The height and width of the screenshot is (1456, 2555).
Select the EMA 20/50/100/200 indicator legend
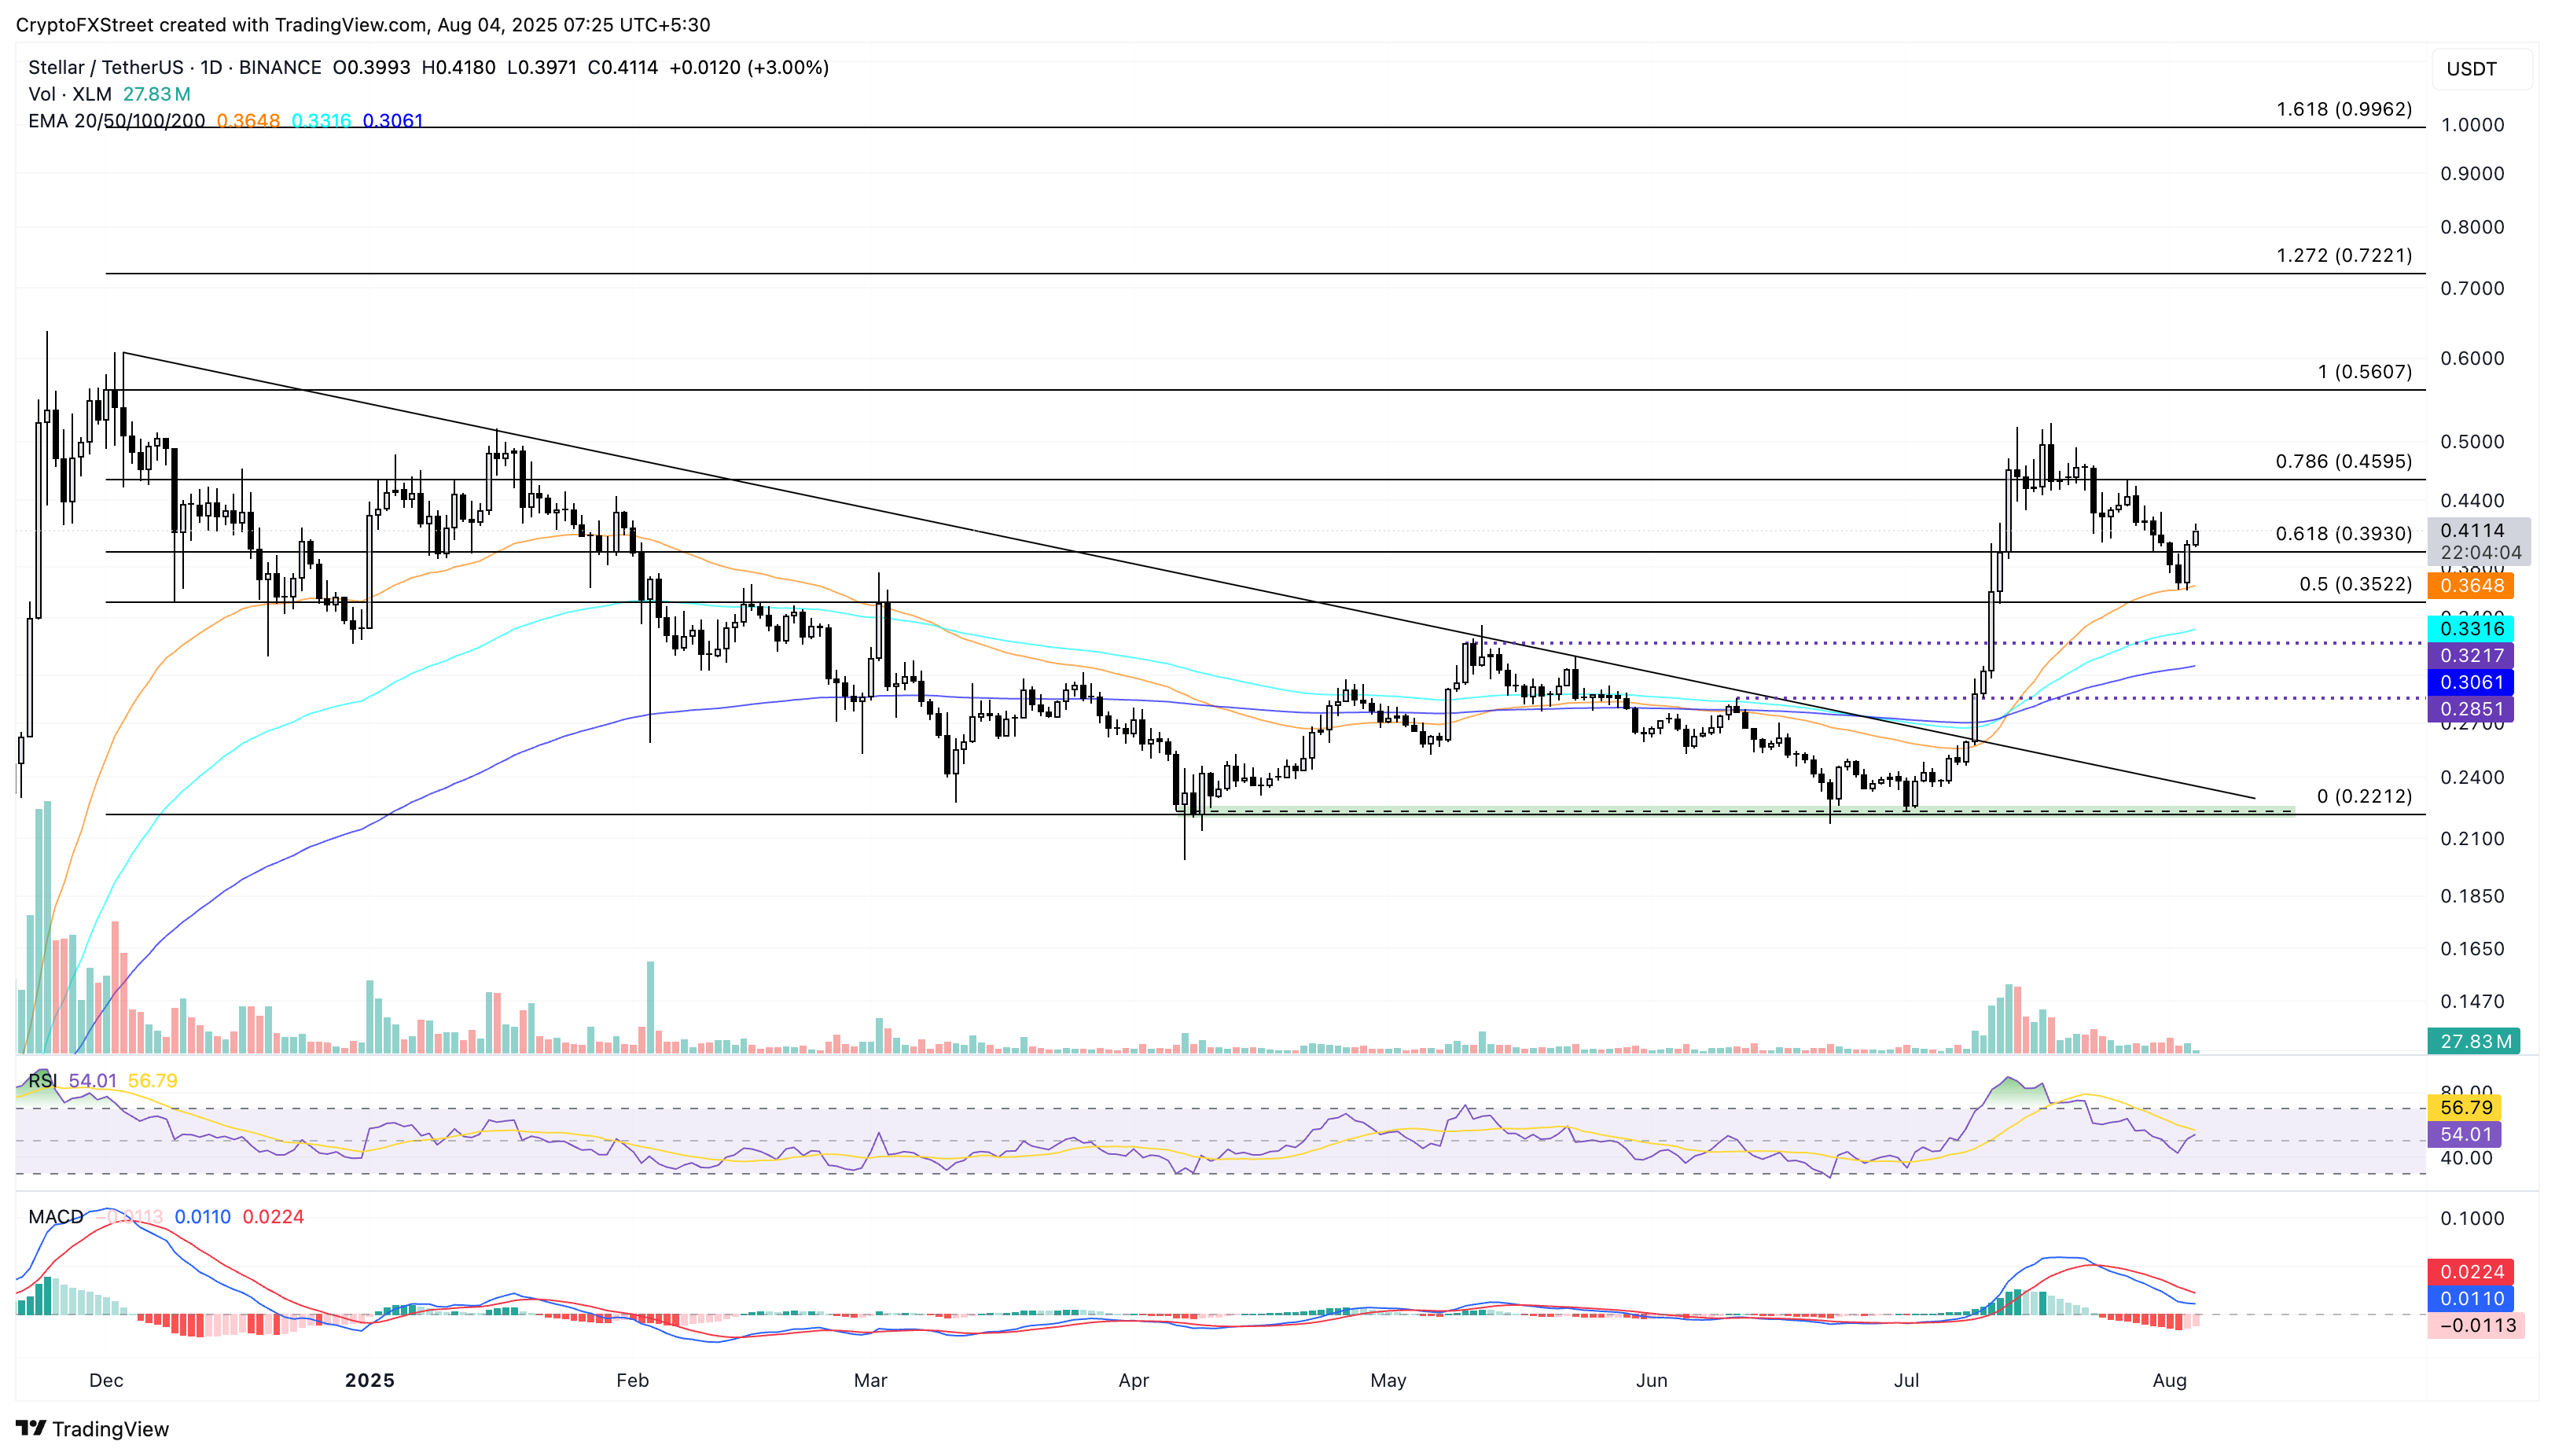tap(116, 120)
